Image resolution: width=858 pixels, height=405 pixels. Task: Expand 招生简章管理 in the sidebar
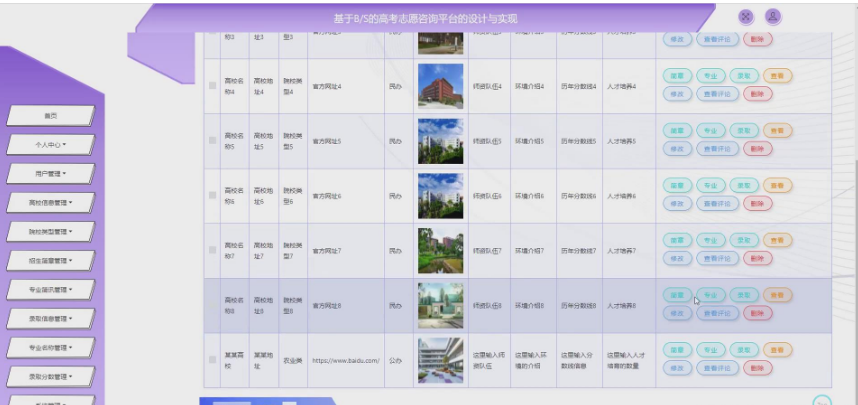click(x=50, y=261)
